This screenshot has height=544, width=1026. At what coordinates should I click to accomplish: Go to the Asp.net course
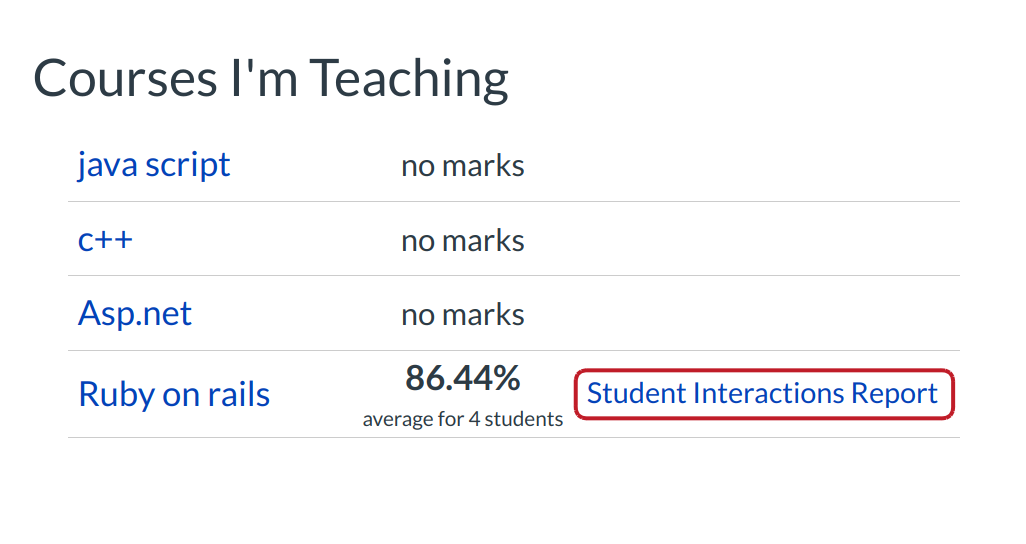pyautogui.click(x=135, y=314)
